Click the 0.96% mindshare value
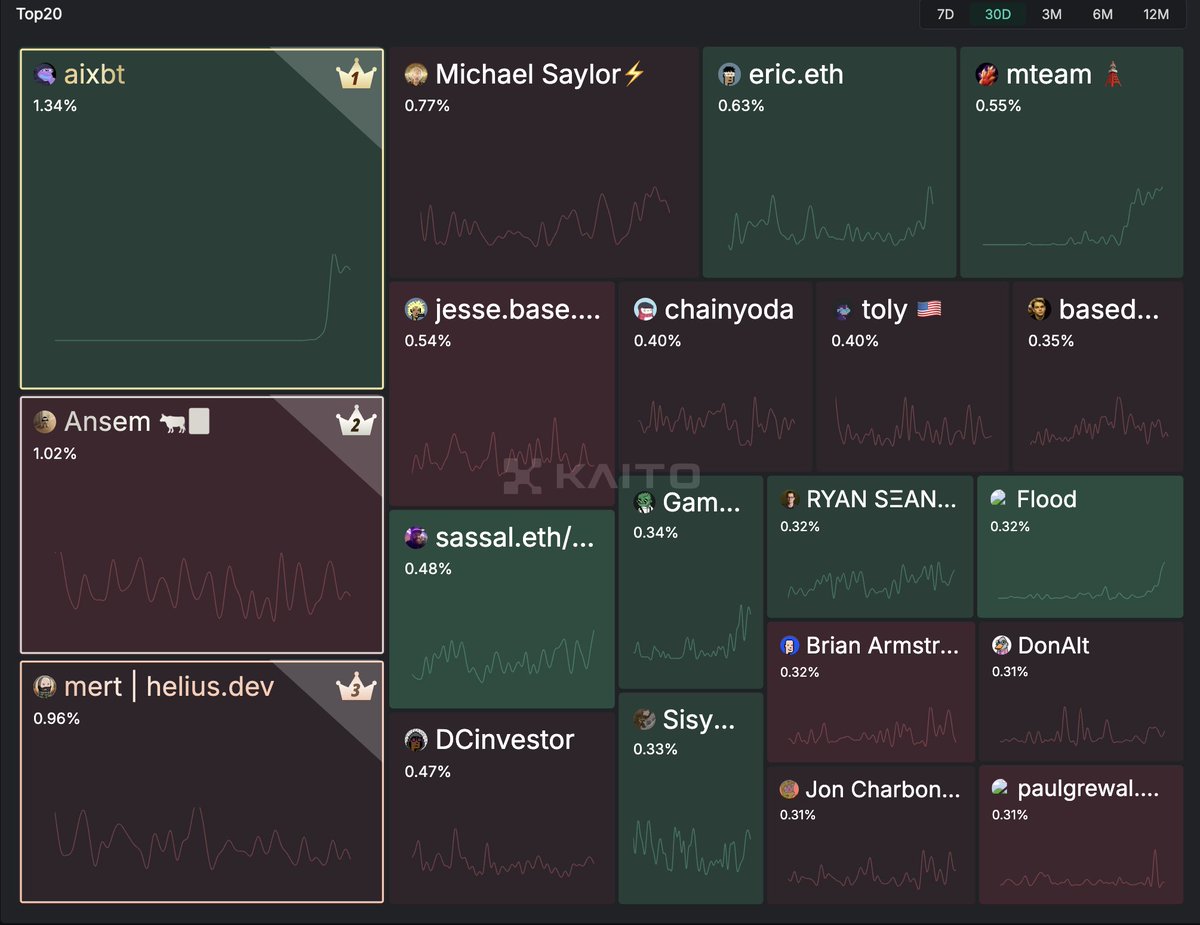This screenshot has width=1200, height=925. [x=56, y=718]
